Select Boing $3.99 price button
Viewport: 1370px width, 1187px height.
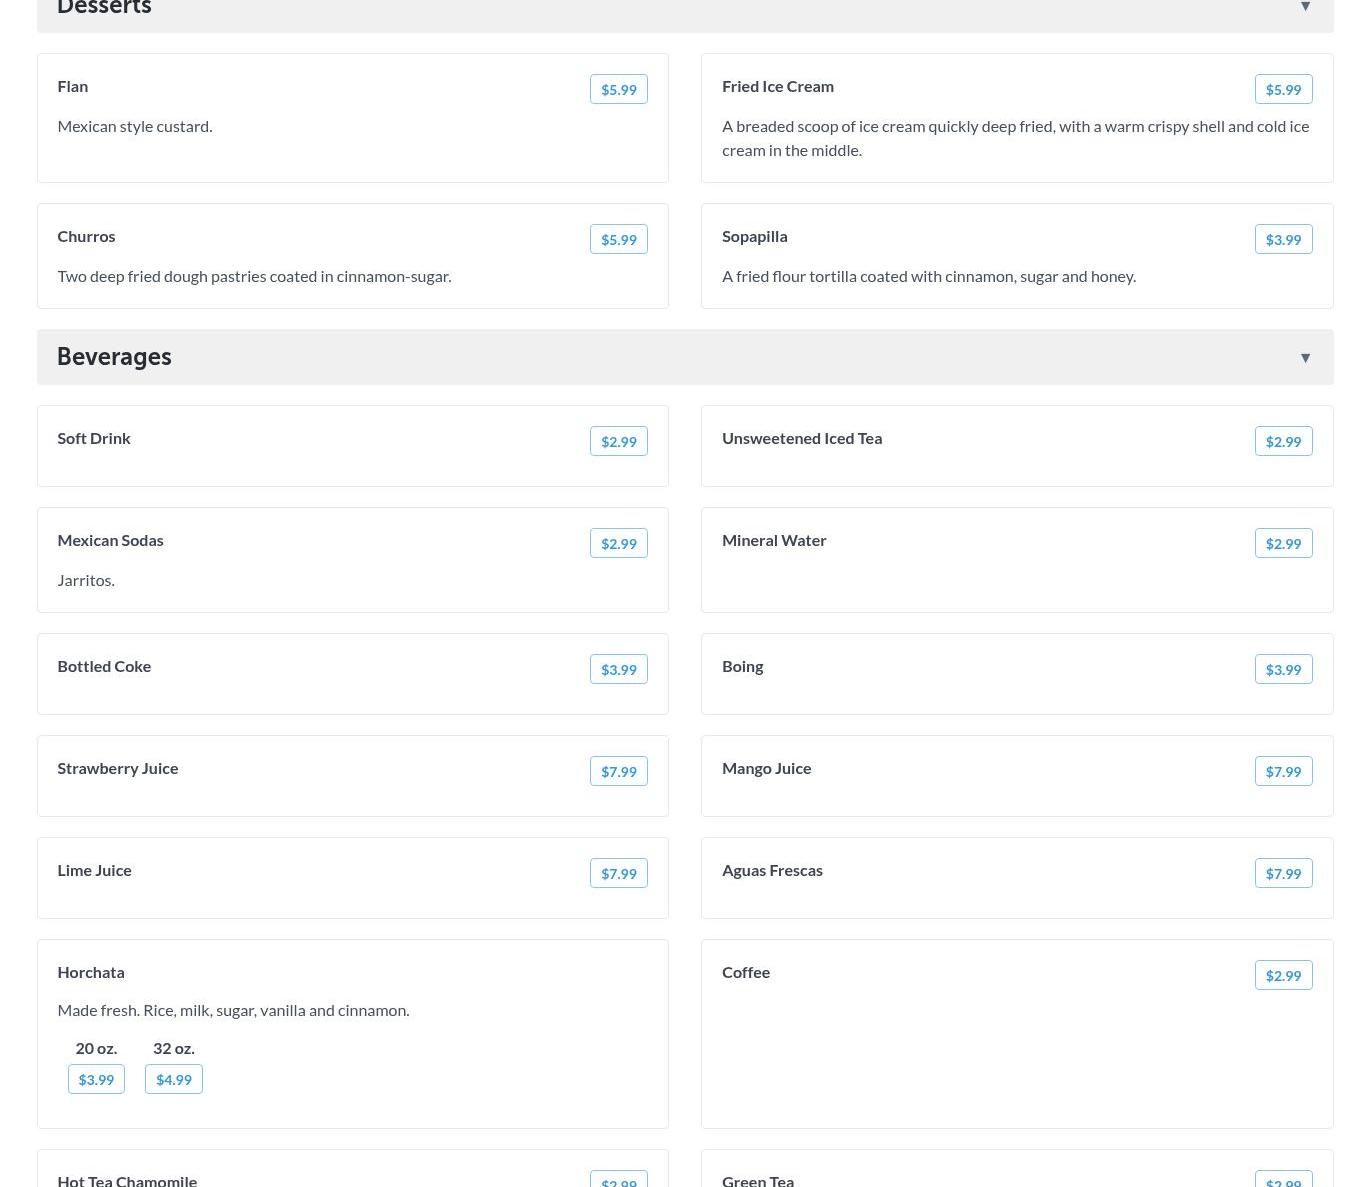click(x=1283, y=669)
